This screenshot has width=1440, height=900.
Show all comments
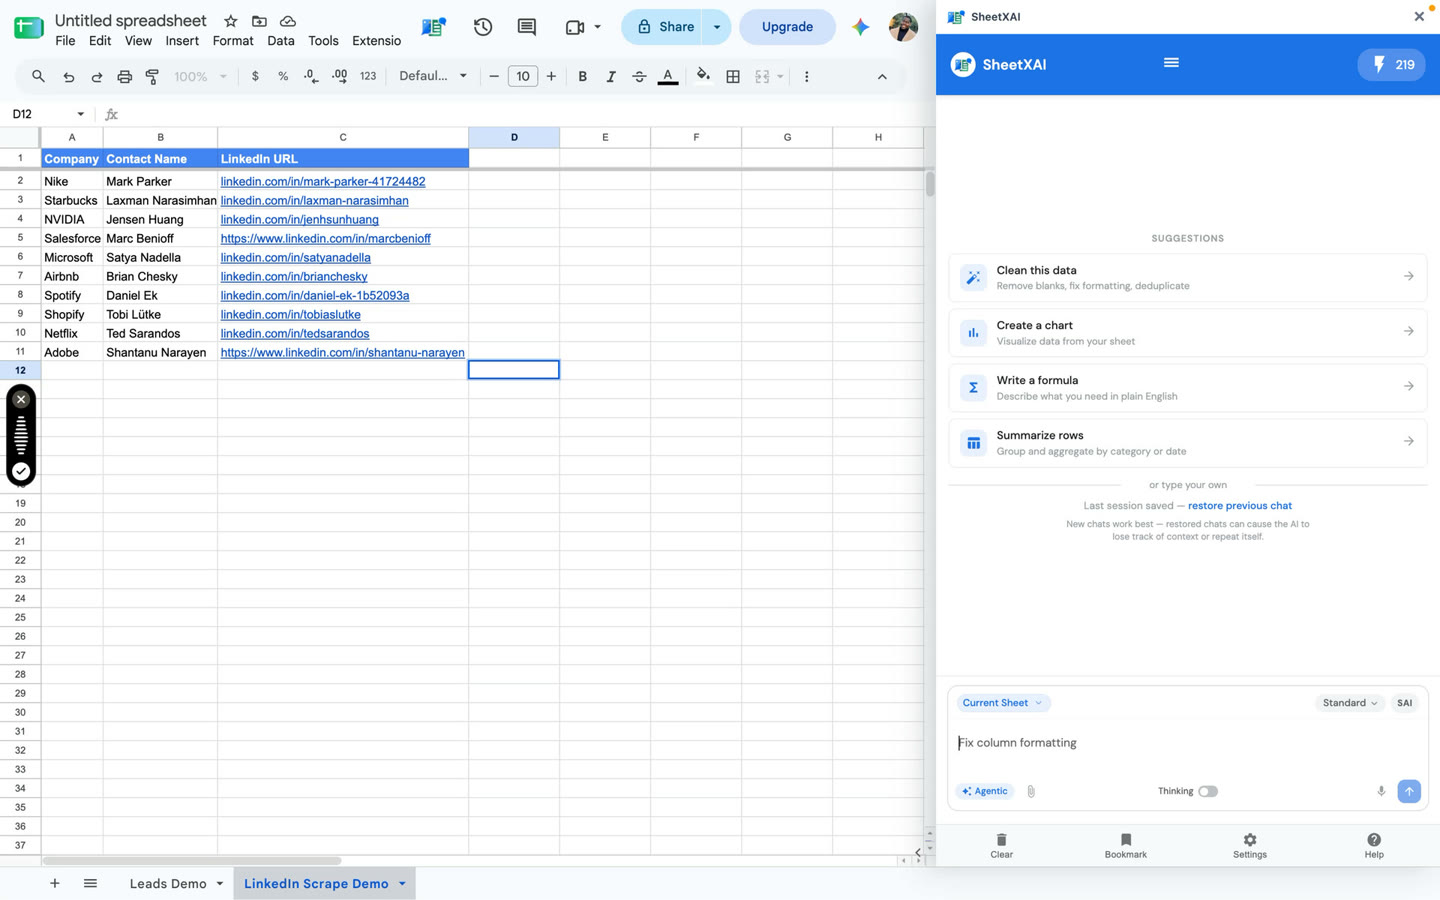(x=526, y=27)
